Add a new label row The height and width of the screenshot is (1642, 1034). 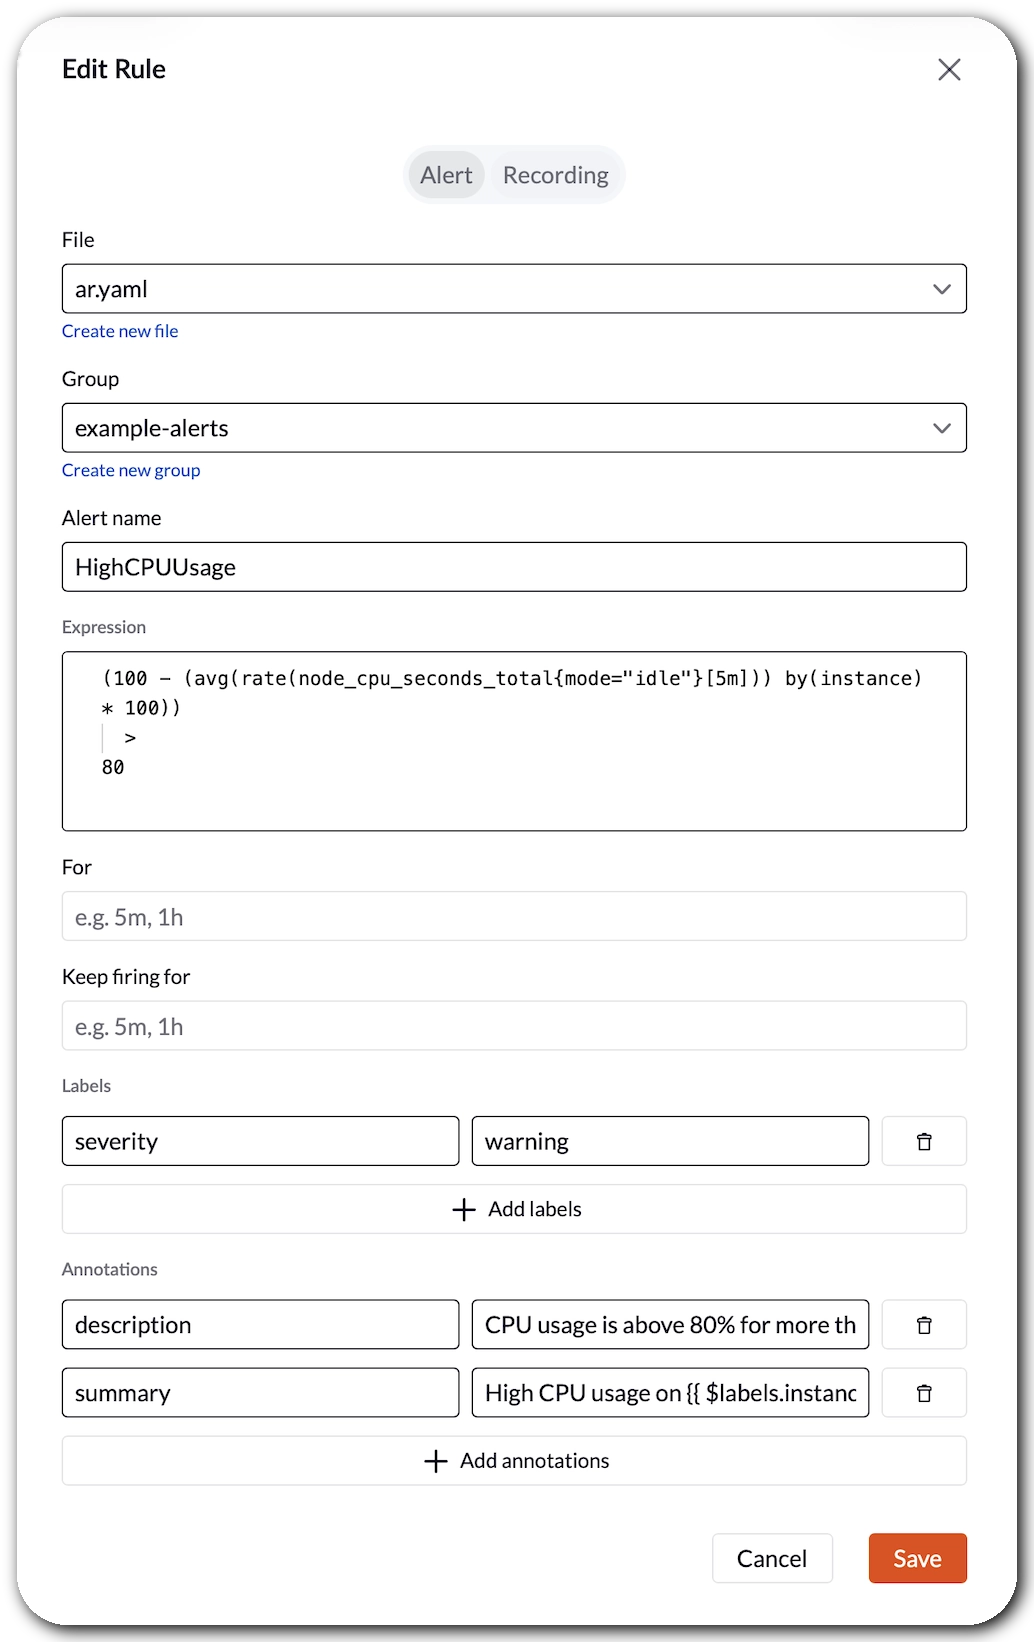point(514,1209)
